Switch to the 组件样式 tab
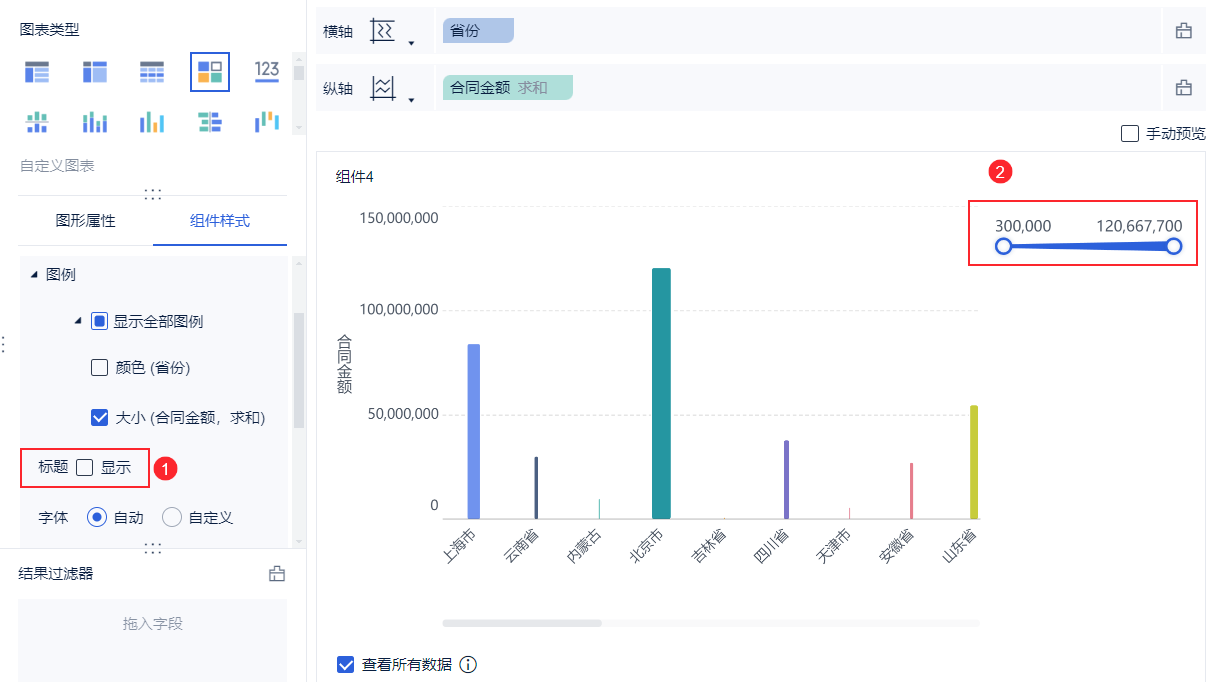The image size is (1208, 682). coord(220,221)
